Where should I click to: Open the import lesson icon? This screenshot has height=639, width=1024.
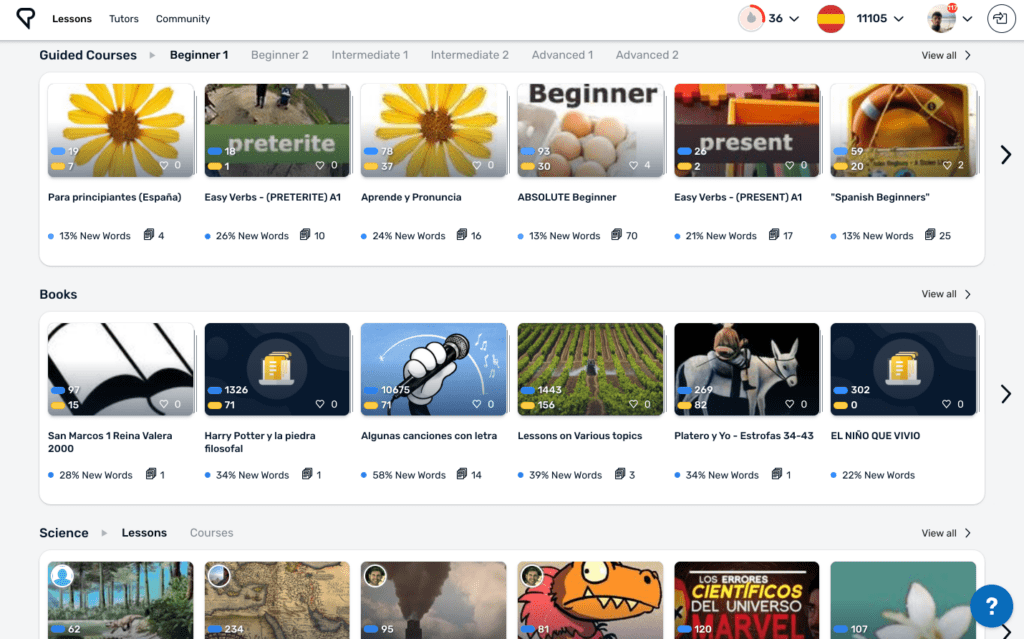[x=1000, y=18]
